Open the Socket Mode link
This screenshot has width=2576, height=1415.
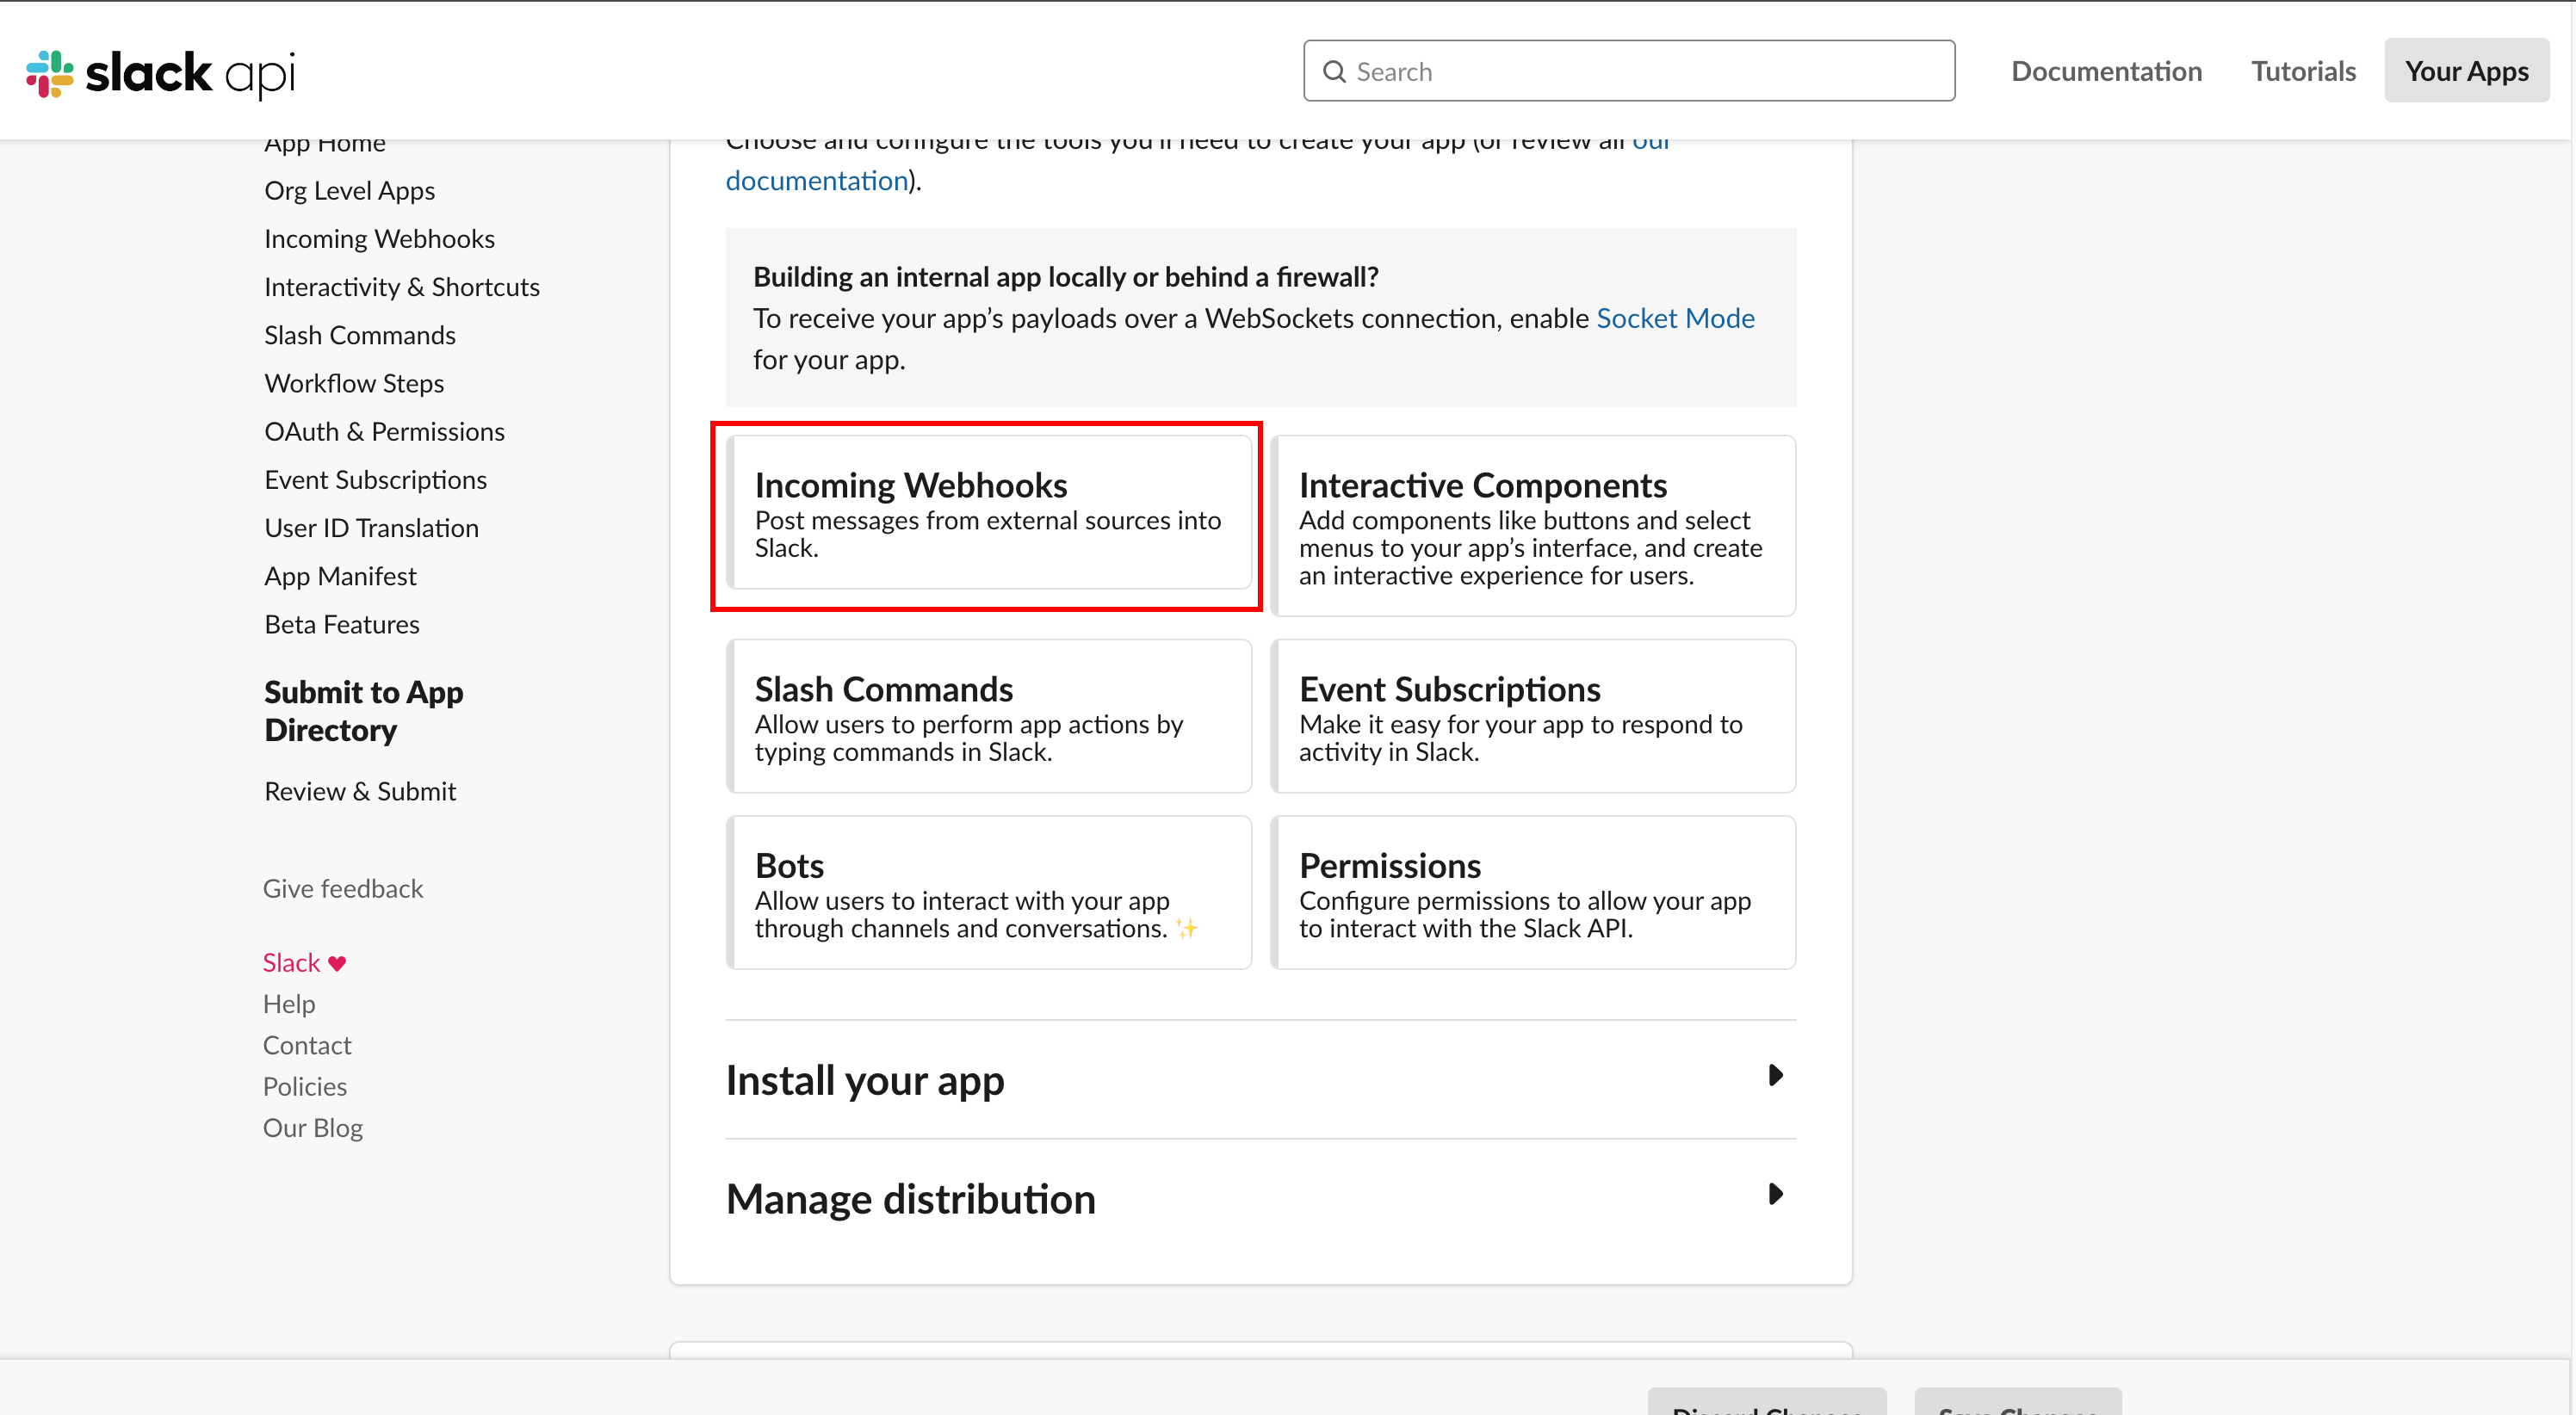(x=1675, y=318)
